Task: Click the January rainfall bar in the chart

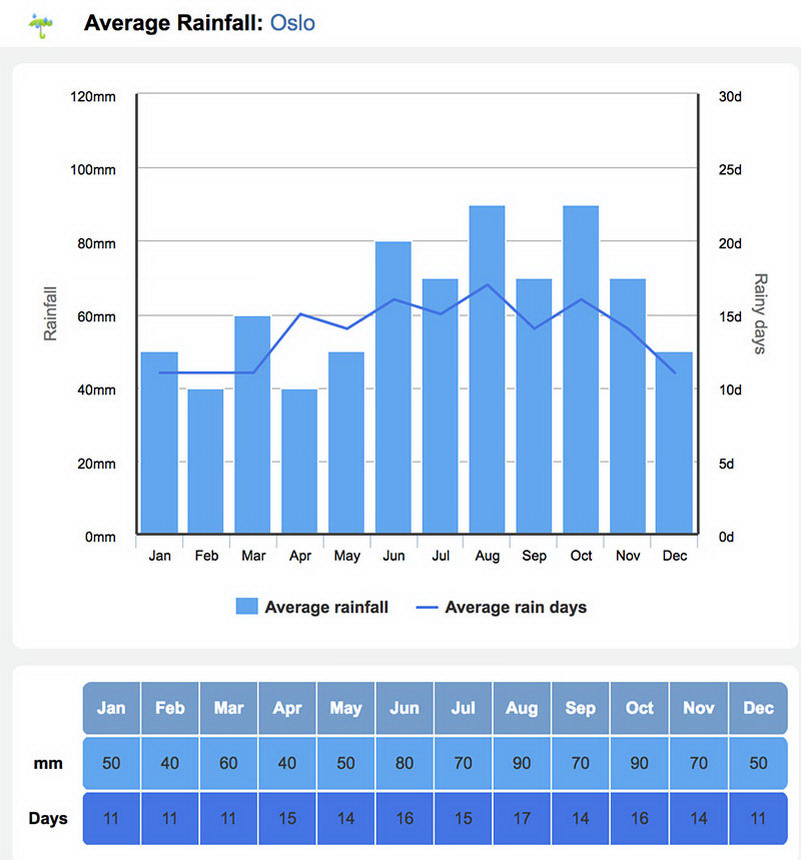Action: (x=159, y=443)
